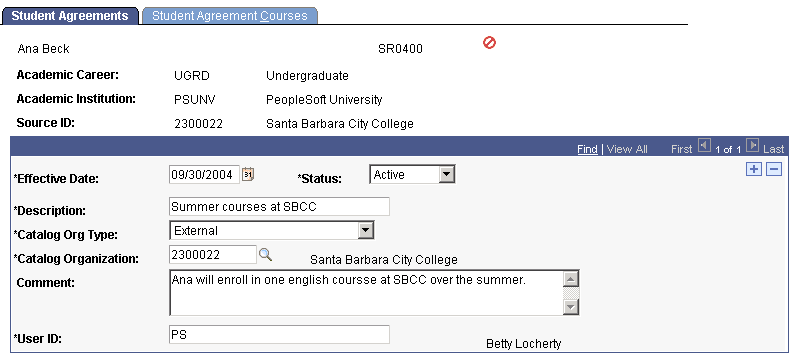Screen dimensions: 795x364
Task: Click the Source ID value 2300022
Action: [198, 123]
